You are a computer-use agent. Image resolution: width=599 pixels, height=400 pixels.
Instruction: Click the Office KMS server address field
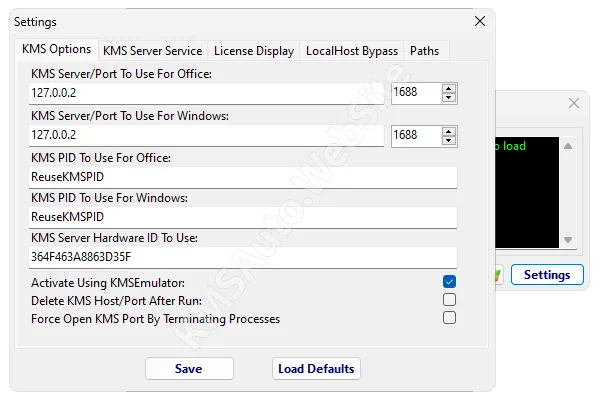point(207,93)
